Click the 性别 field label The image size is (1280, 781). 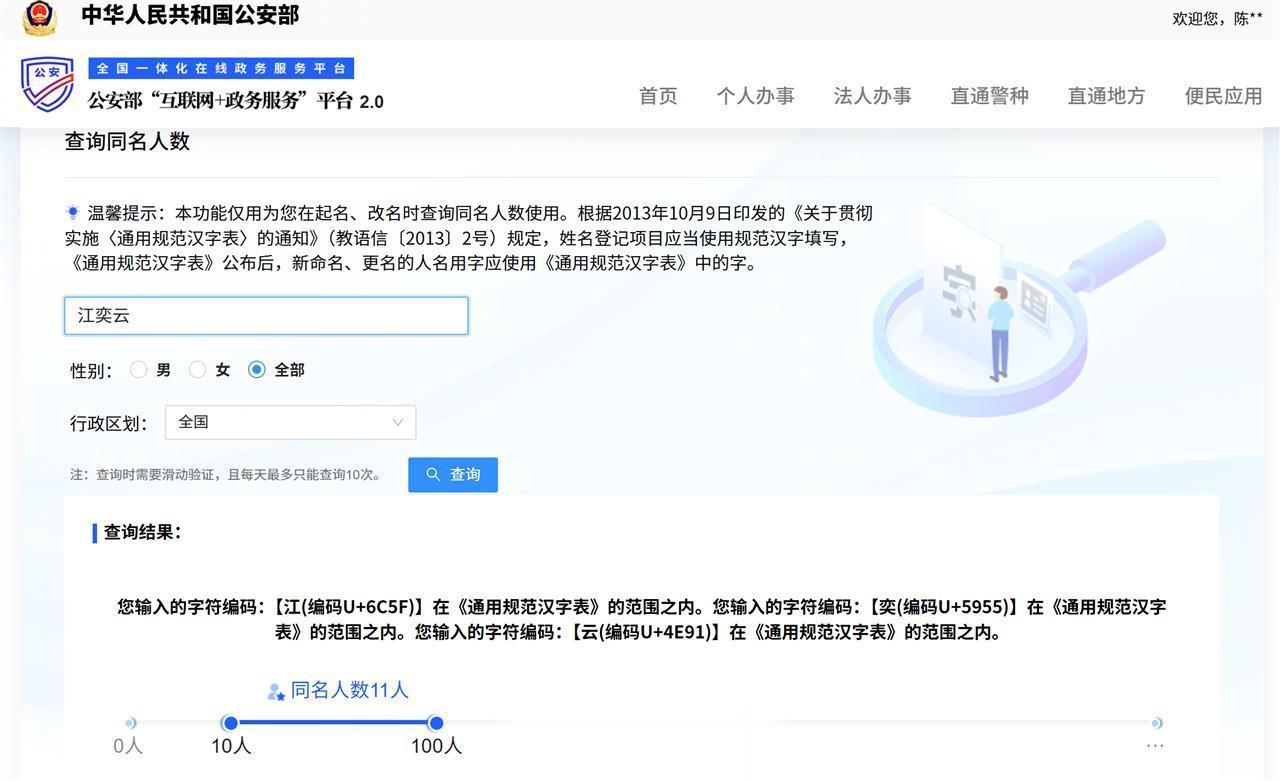[91, 370]
